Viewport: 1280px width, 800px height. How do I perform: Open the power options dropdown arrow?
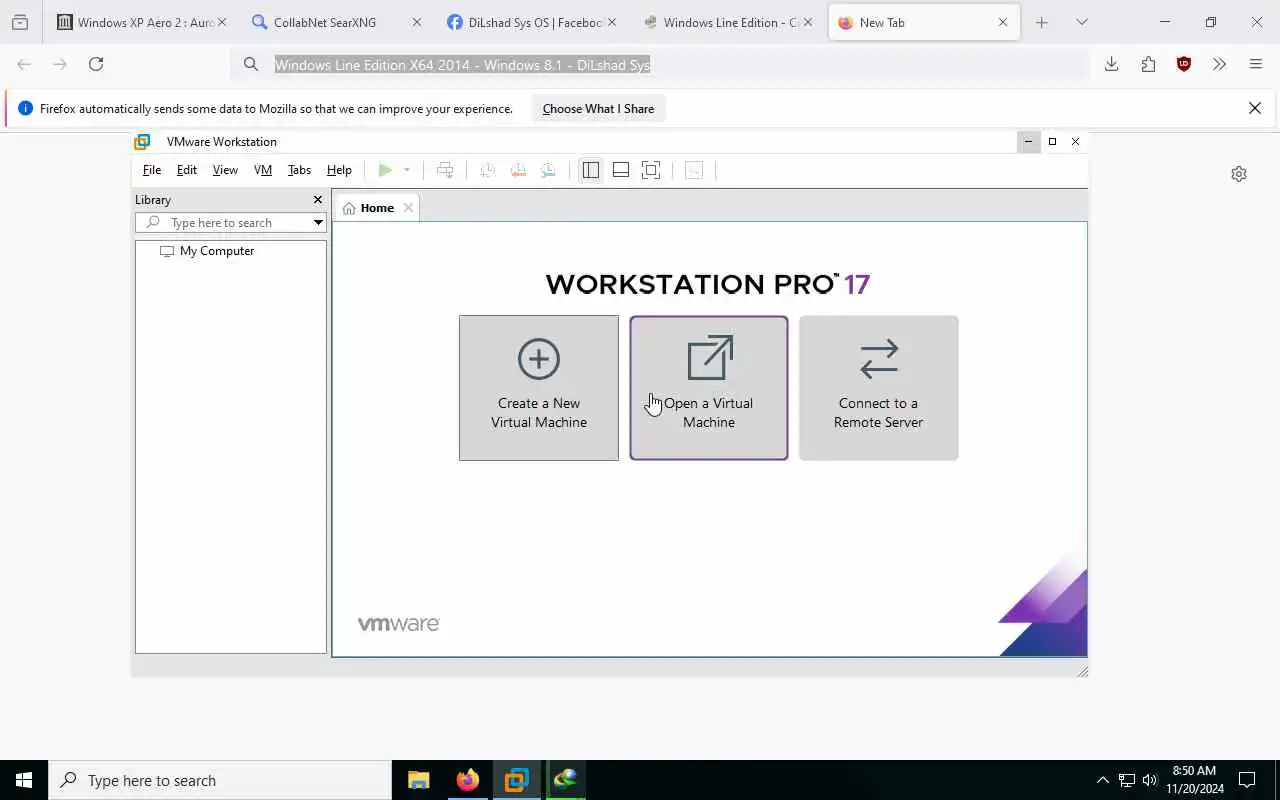pos(407,170)
